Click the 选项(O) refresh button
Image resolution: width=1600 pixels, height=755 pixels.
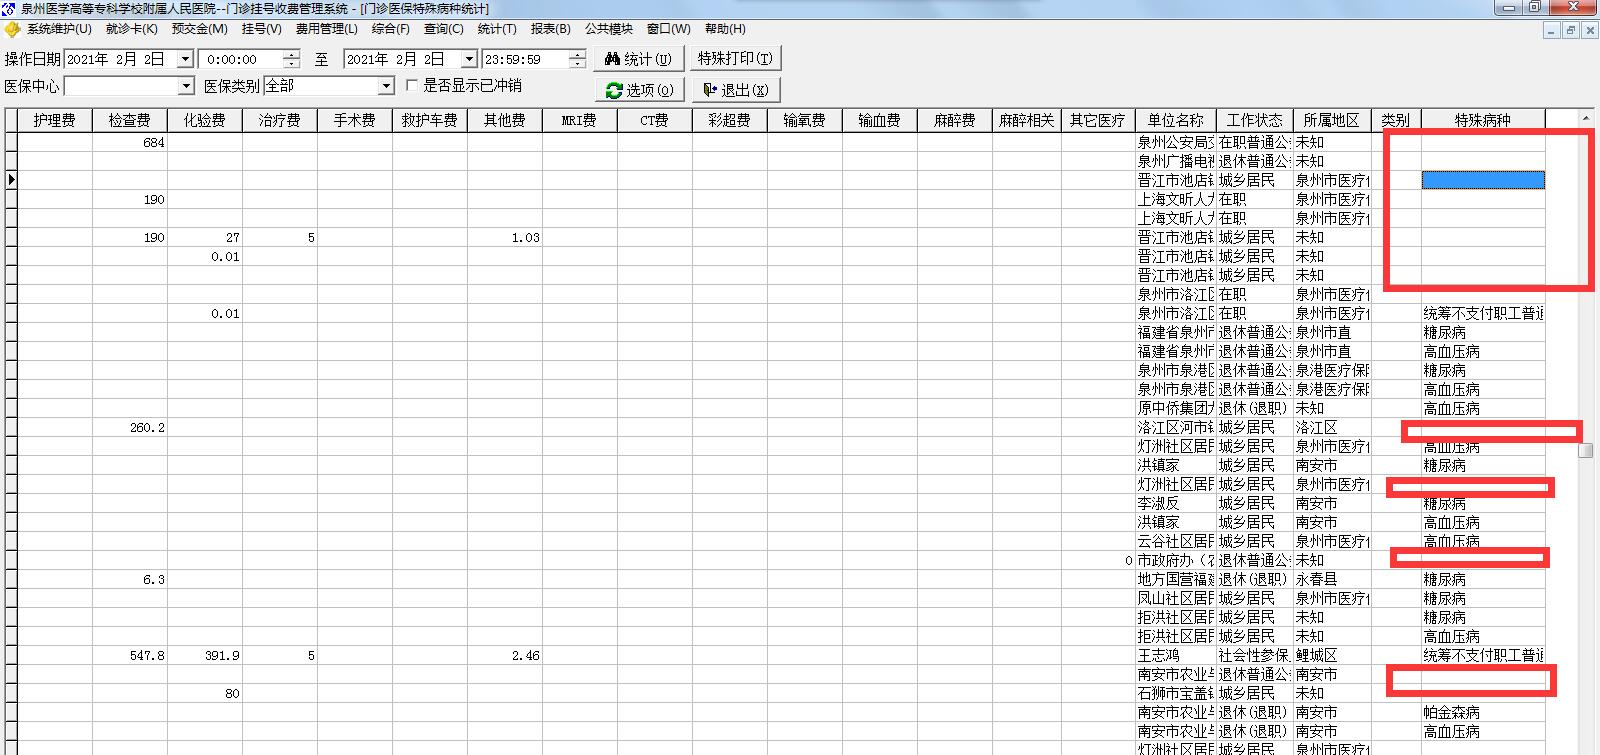pyautogui.click(x=639, y=90)
